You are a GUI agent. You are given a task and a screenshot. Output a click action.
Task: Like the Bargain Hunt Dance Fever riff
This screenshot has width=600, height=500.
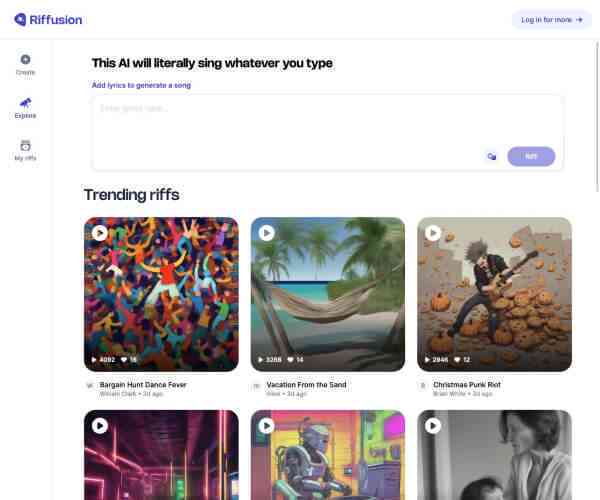click(x=124, y=360)
